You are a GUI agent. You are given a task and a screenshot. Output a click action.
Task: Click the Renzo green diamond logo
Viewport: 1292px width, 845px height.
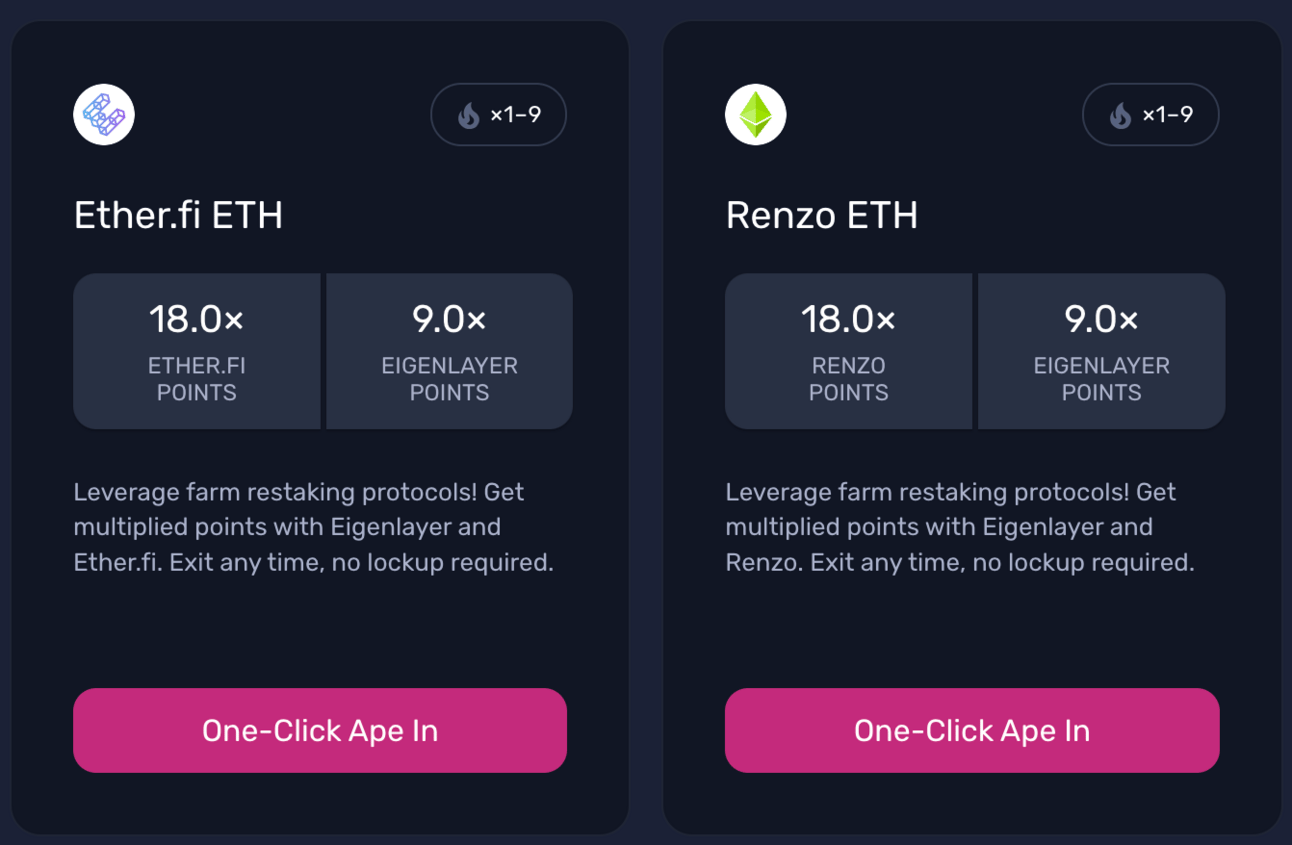coord(755,115)
